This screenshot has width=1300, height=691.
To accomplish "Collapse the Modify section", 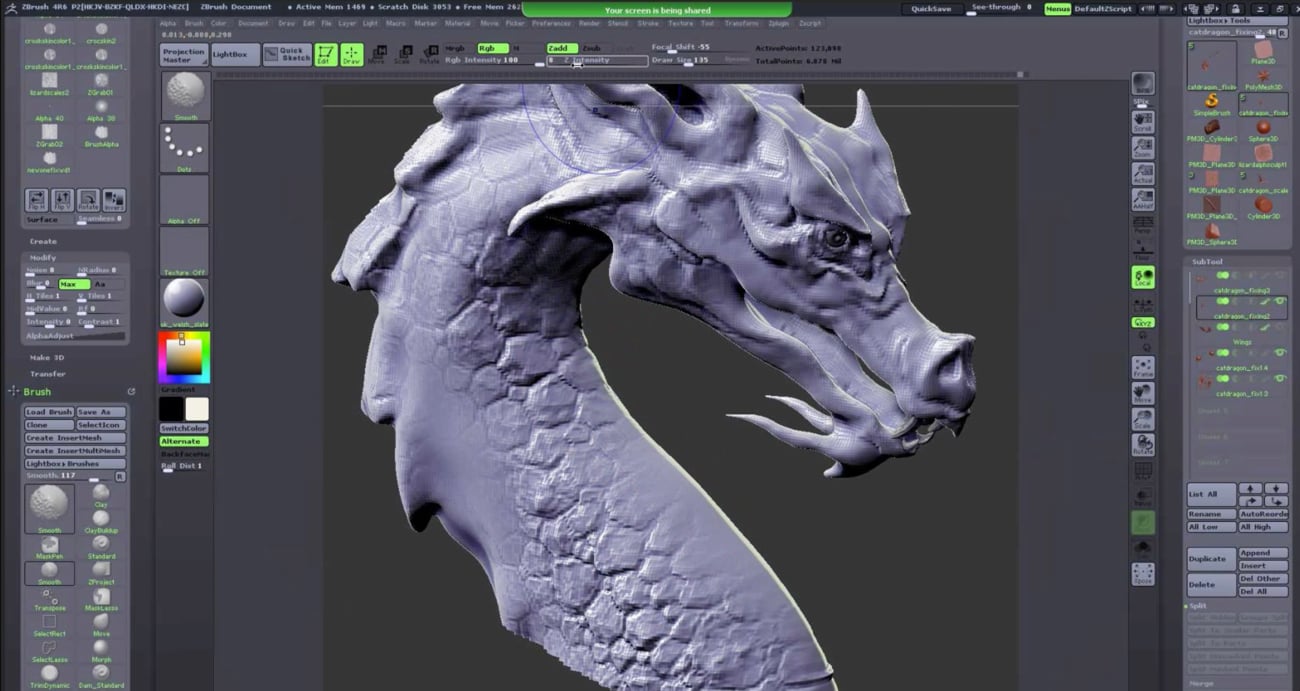I will (x=43, y=257).
